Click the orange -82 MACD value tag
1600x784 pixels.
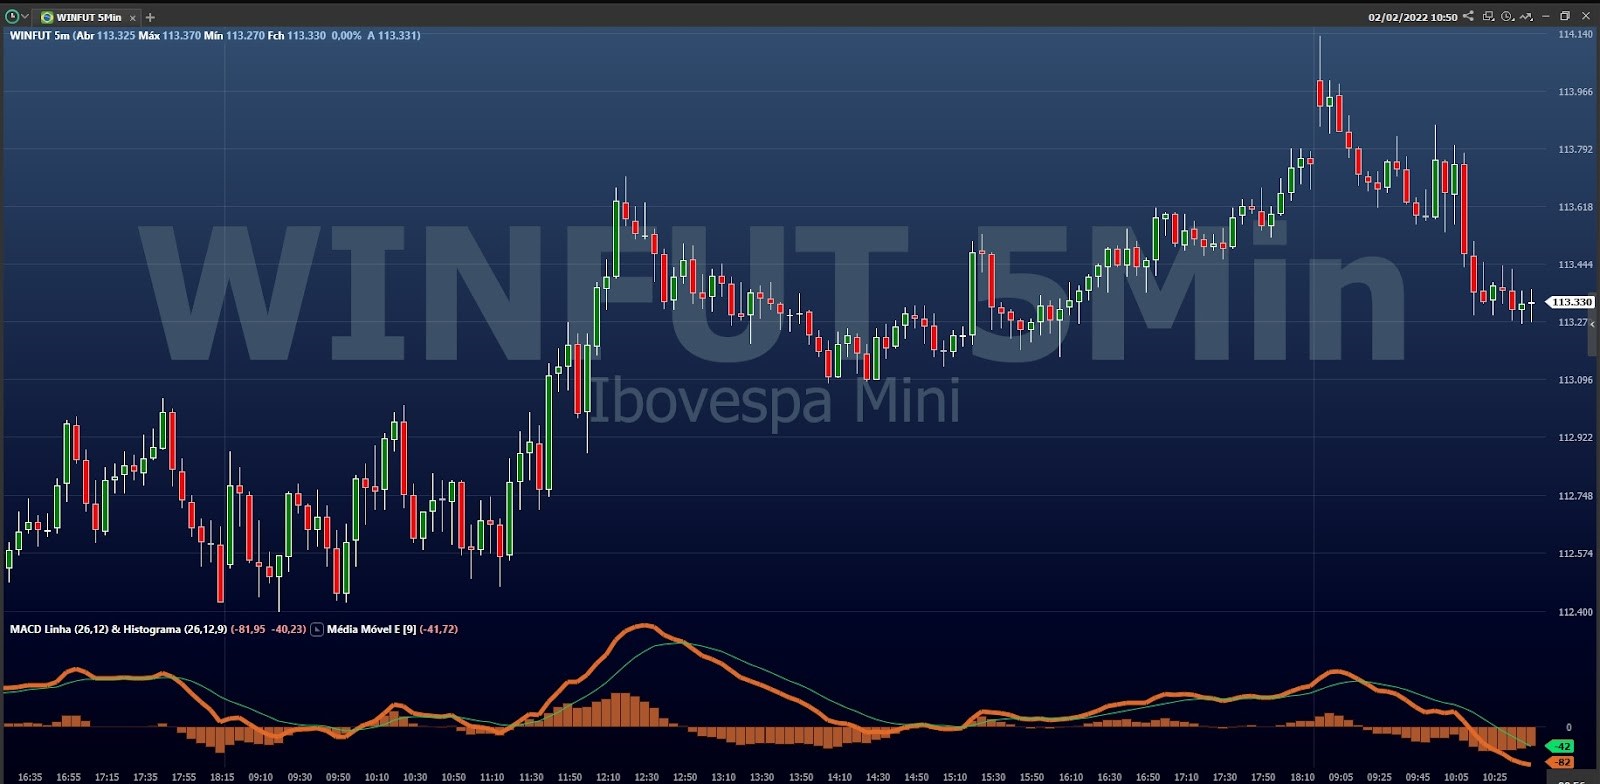[1561, 762]
